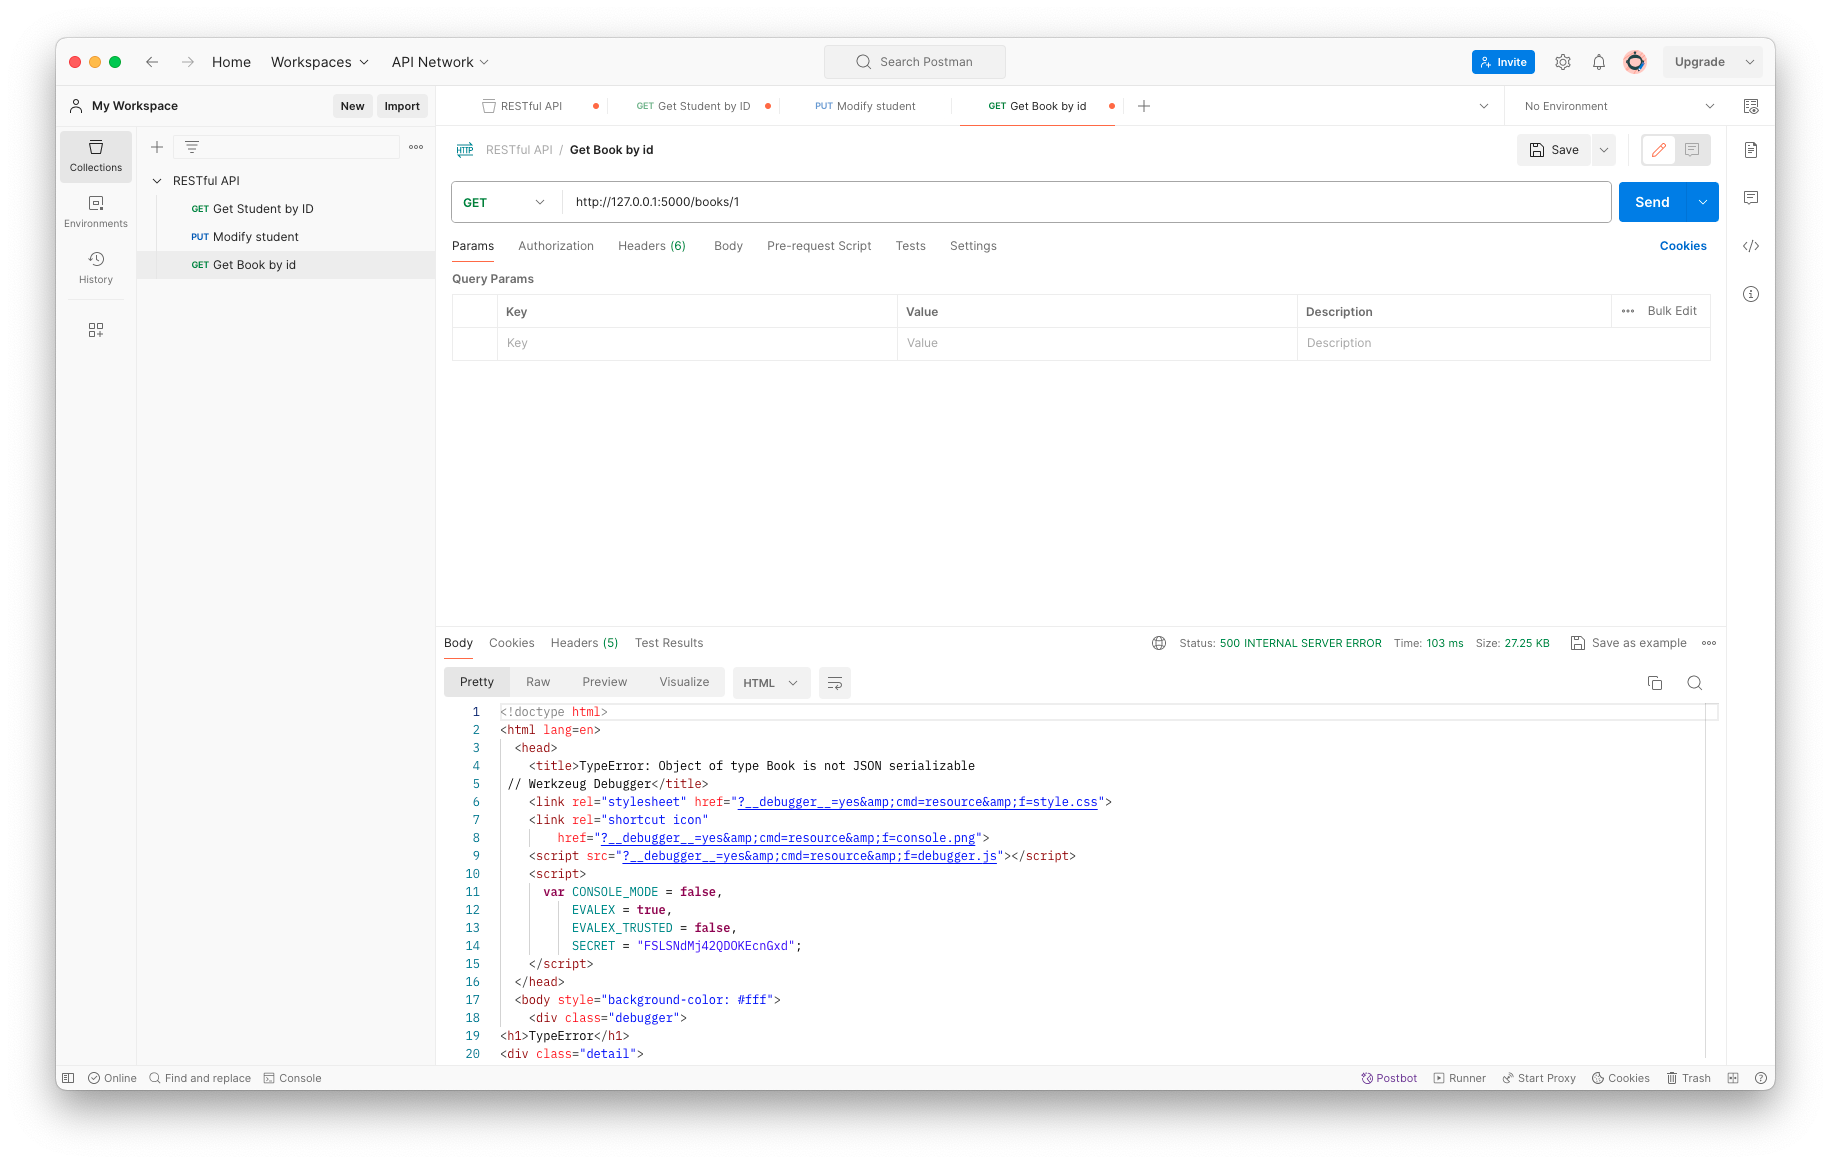Click the network globe icon in response

[1159, 643]
